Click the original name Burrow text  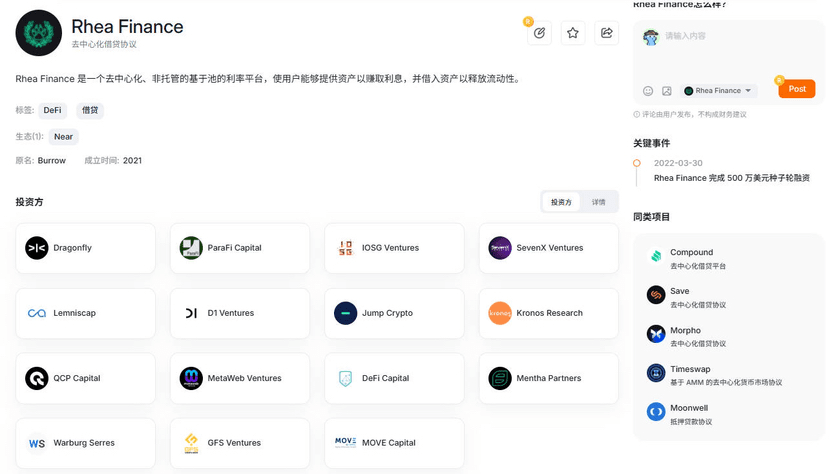[x=52, y=161]
